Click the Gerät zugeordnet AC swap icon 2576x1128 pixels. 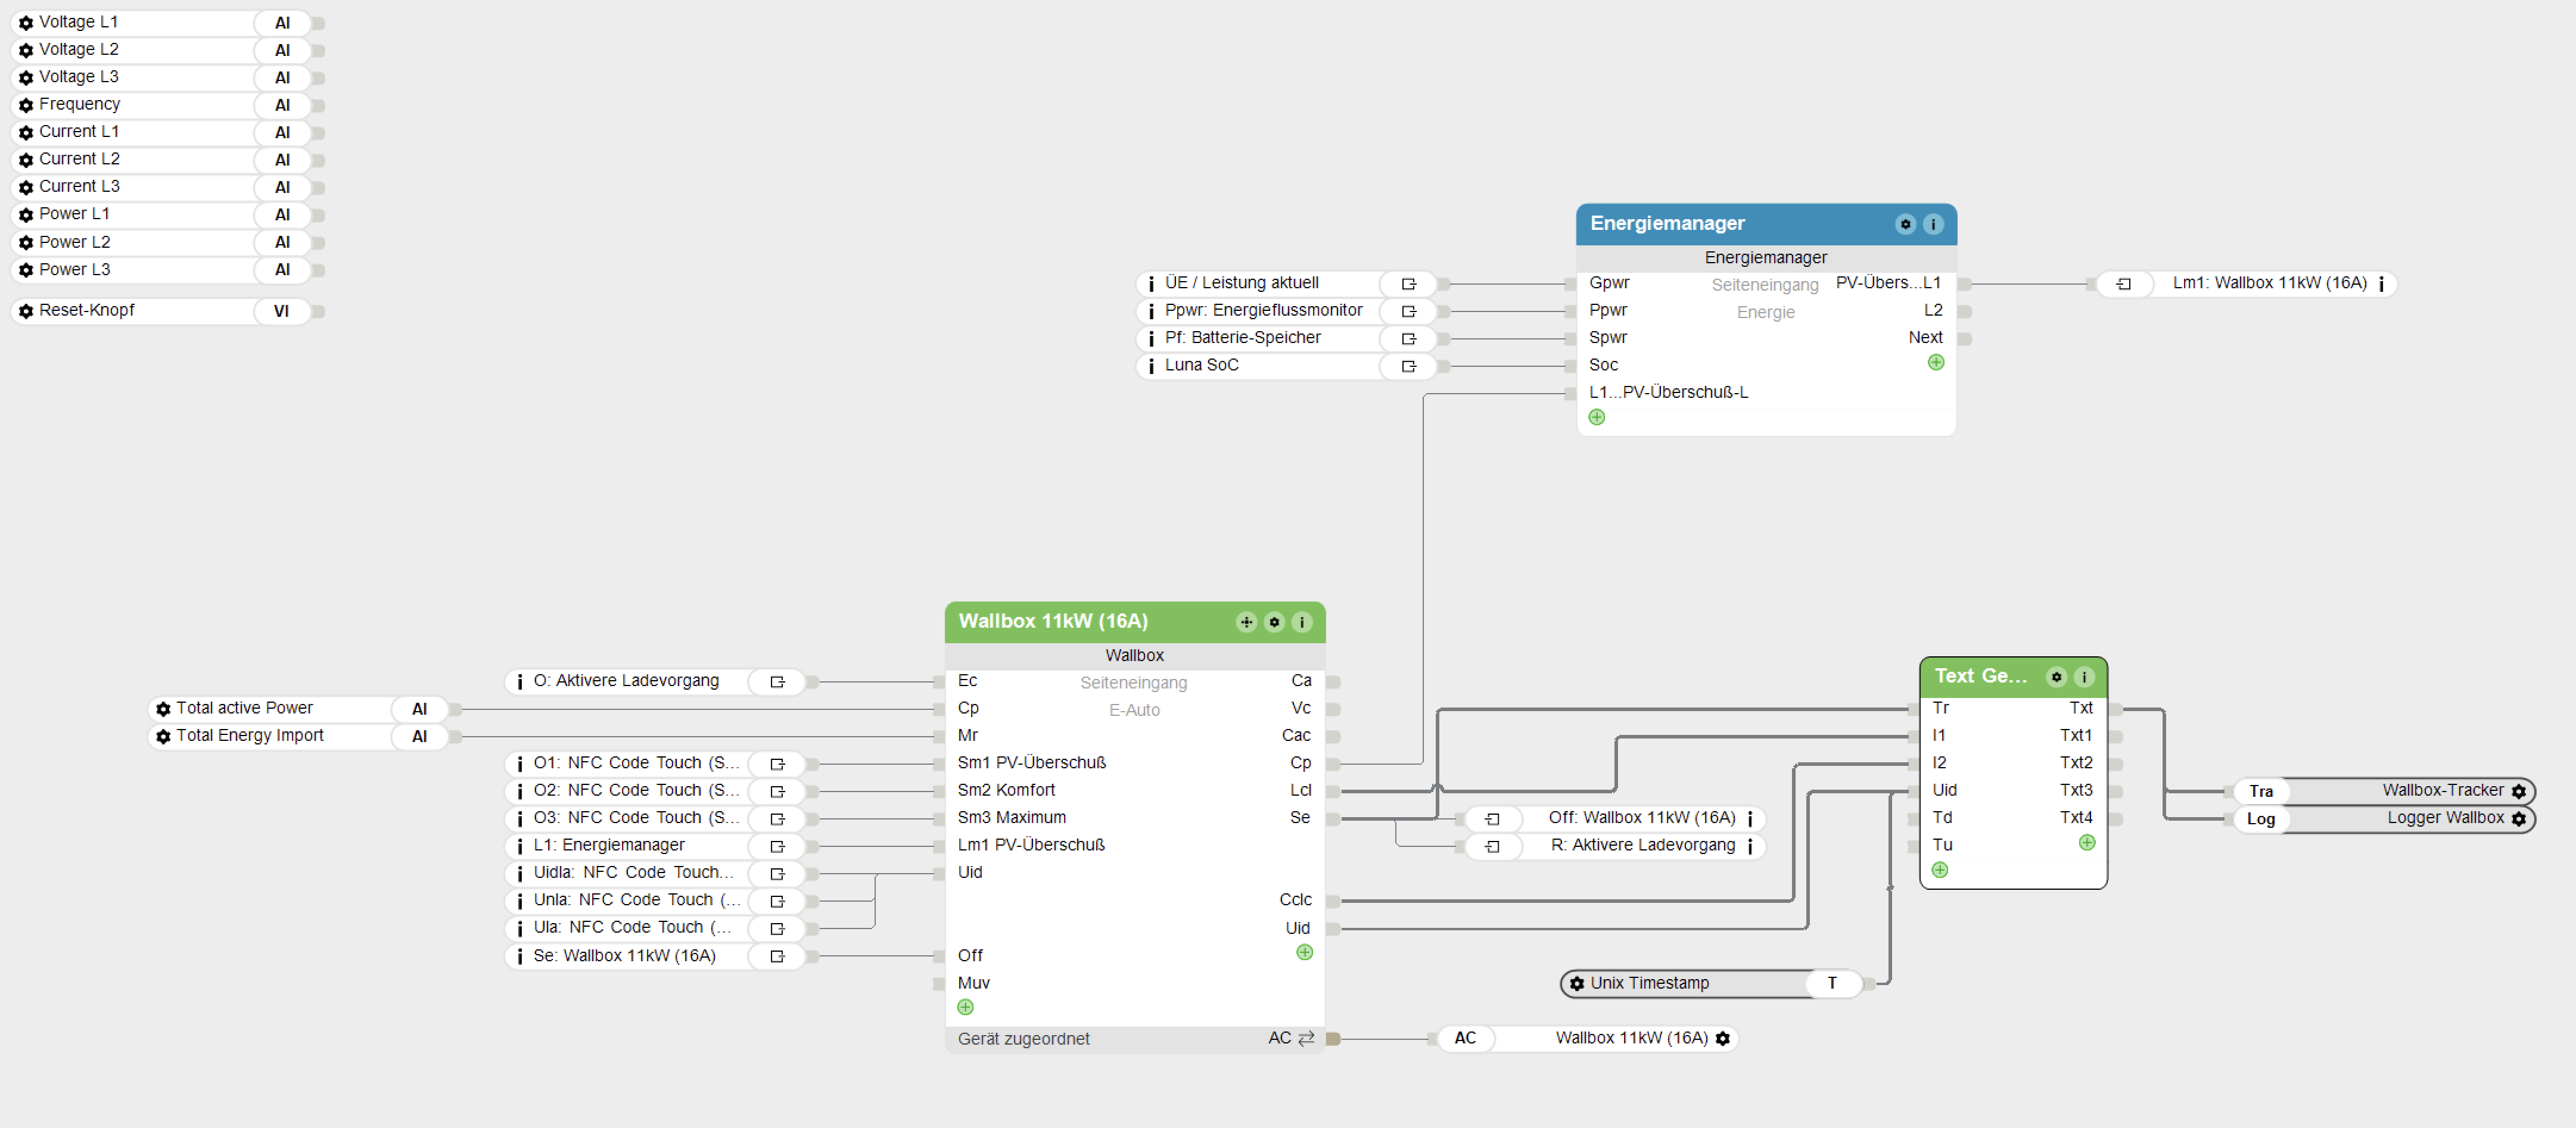coord(1306,1039)
